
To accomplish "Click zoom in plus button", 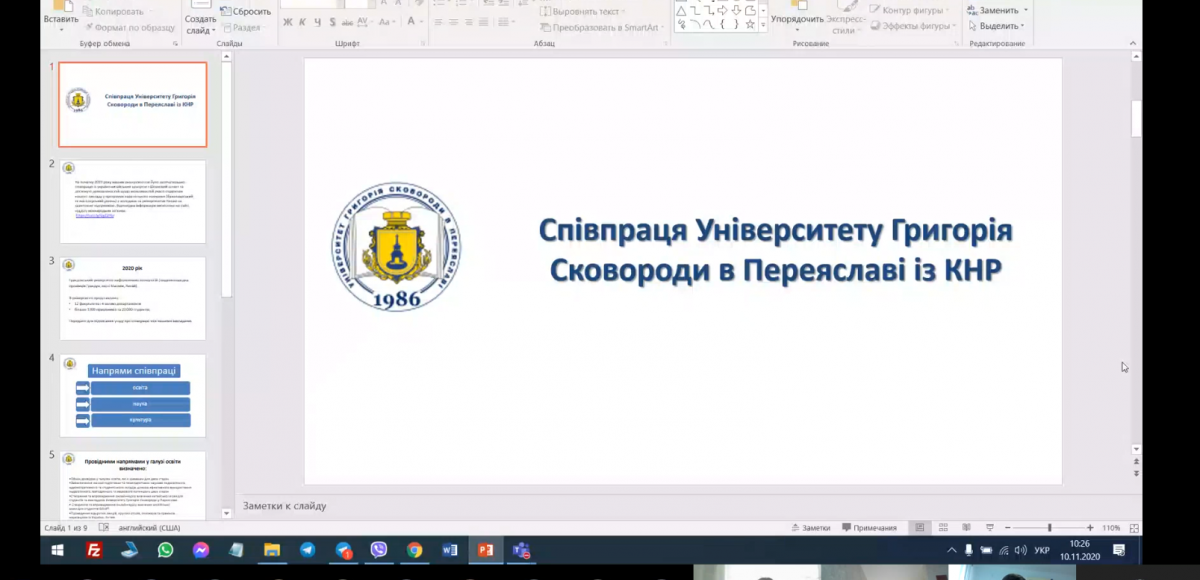I will tap(1092, 527).
